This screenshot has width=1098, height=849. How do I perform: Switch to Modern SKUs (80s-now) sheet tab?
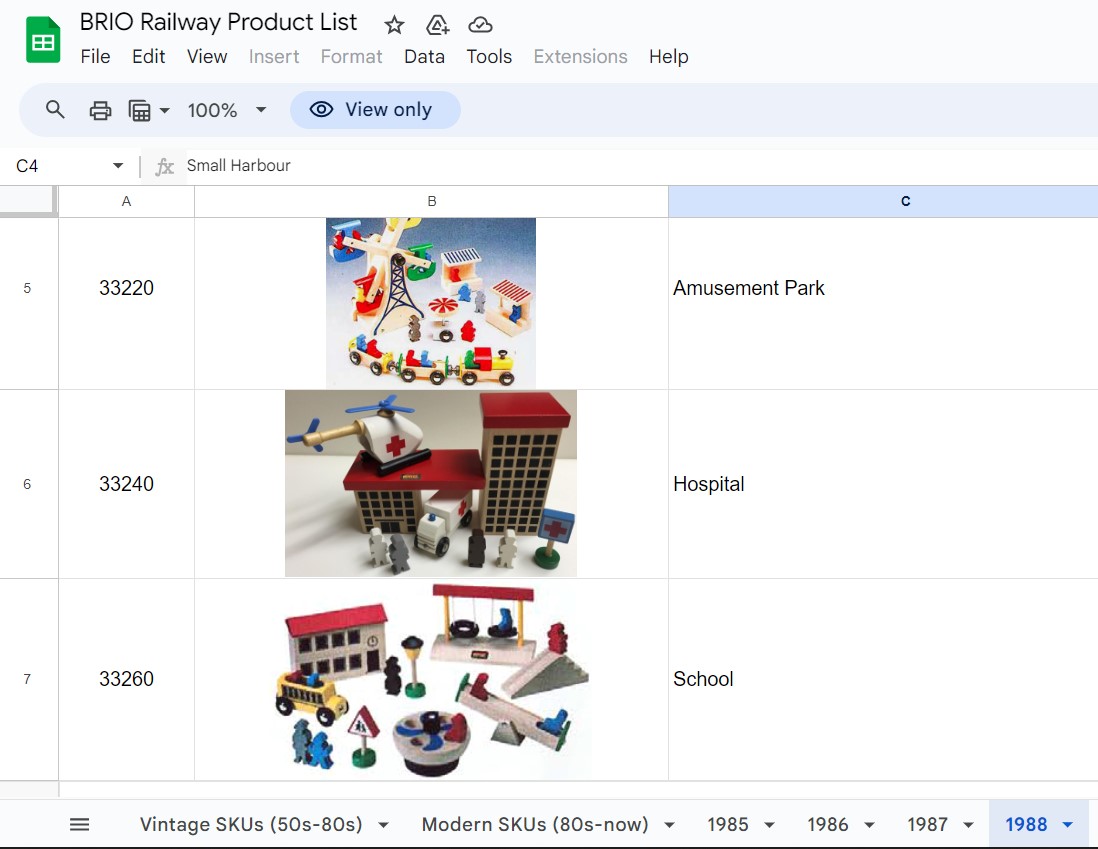534,824
